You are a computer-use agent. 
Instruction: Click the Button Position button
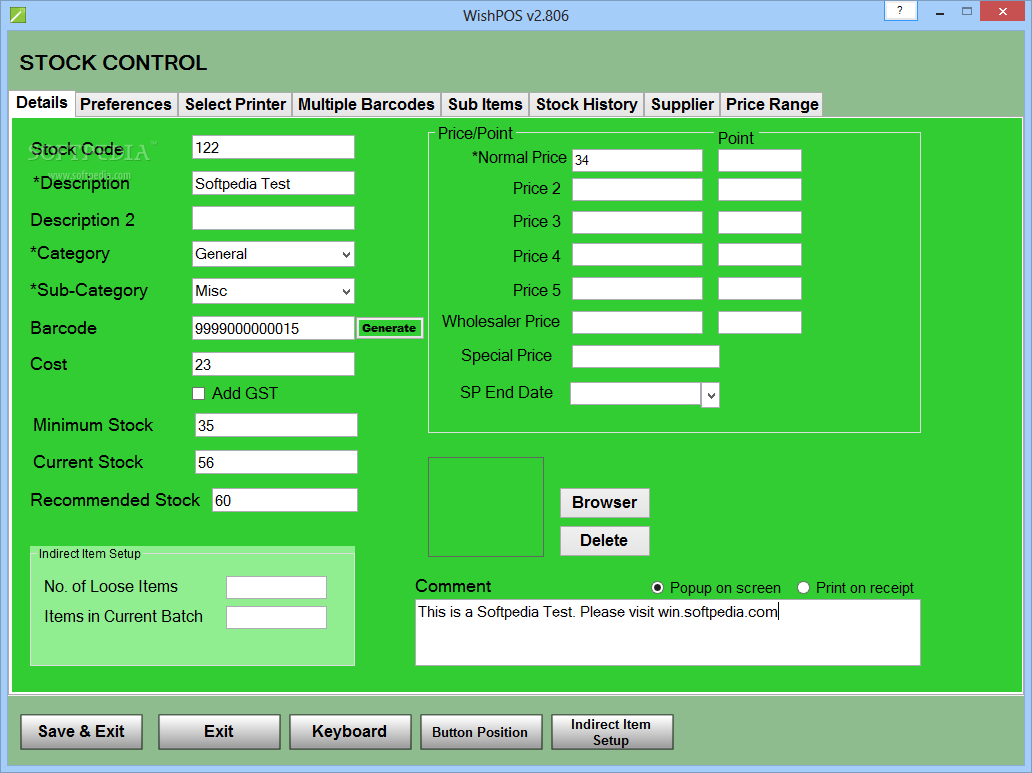tap(480, 732)
